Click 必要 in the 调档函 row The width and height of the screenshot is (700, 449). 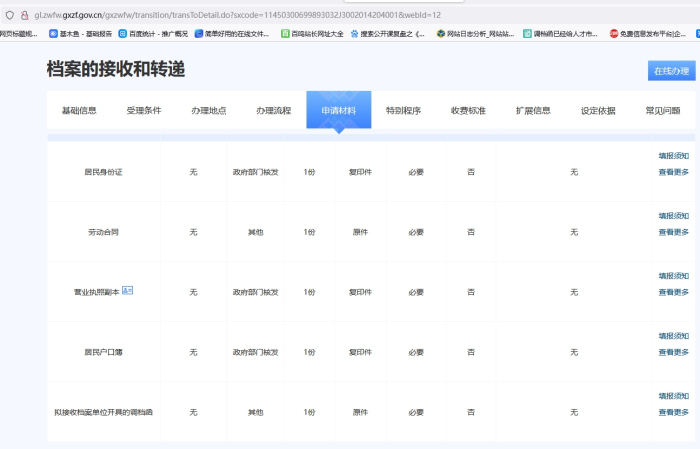point(416,412)
